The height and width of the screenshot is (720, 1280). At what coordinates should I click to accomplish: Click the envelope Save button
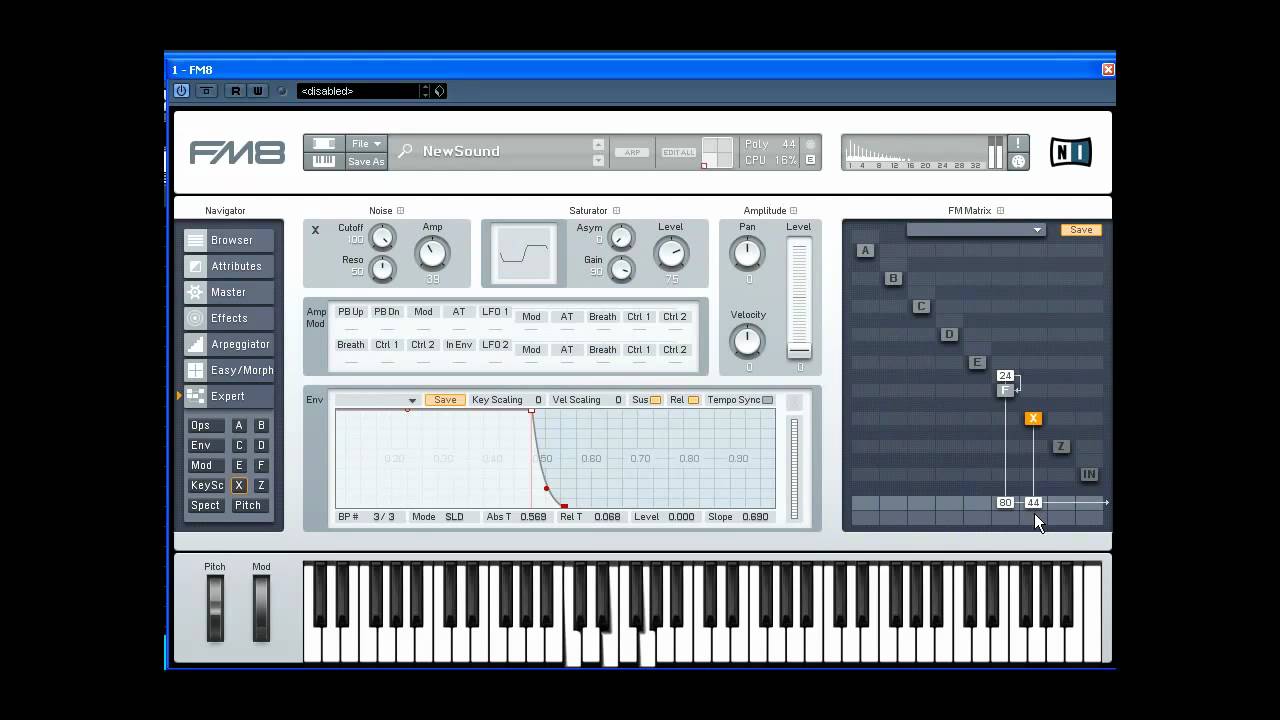point(445,400)
